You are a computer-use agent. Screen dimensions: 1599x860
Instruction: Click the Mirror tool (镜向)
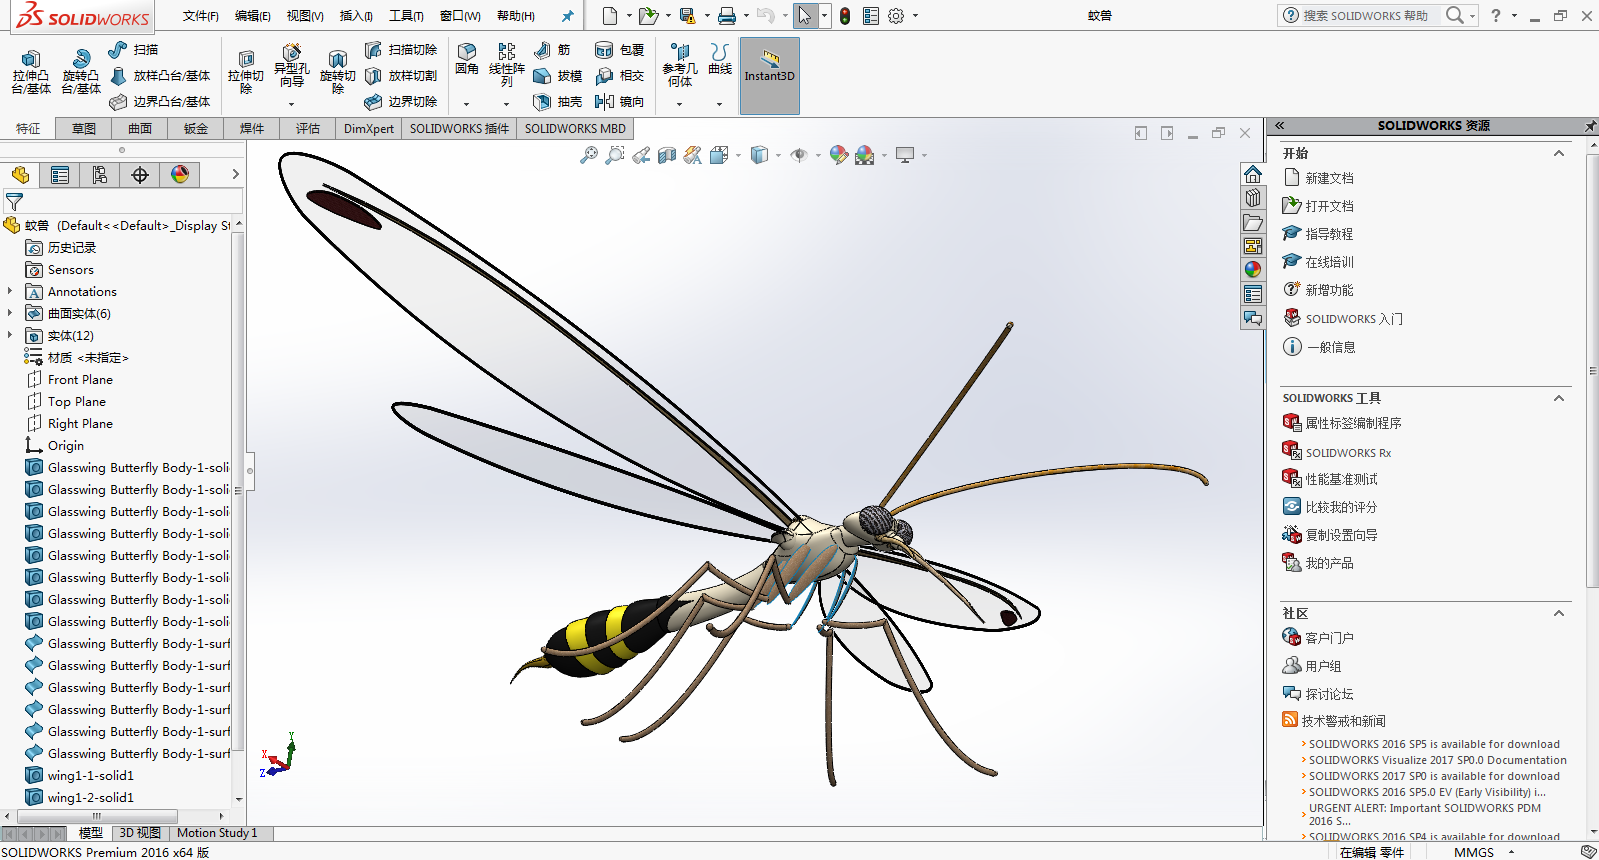[x=619, y=101]
